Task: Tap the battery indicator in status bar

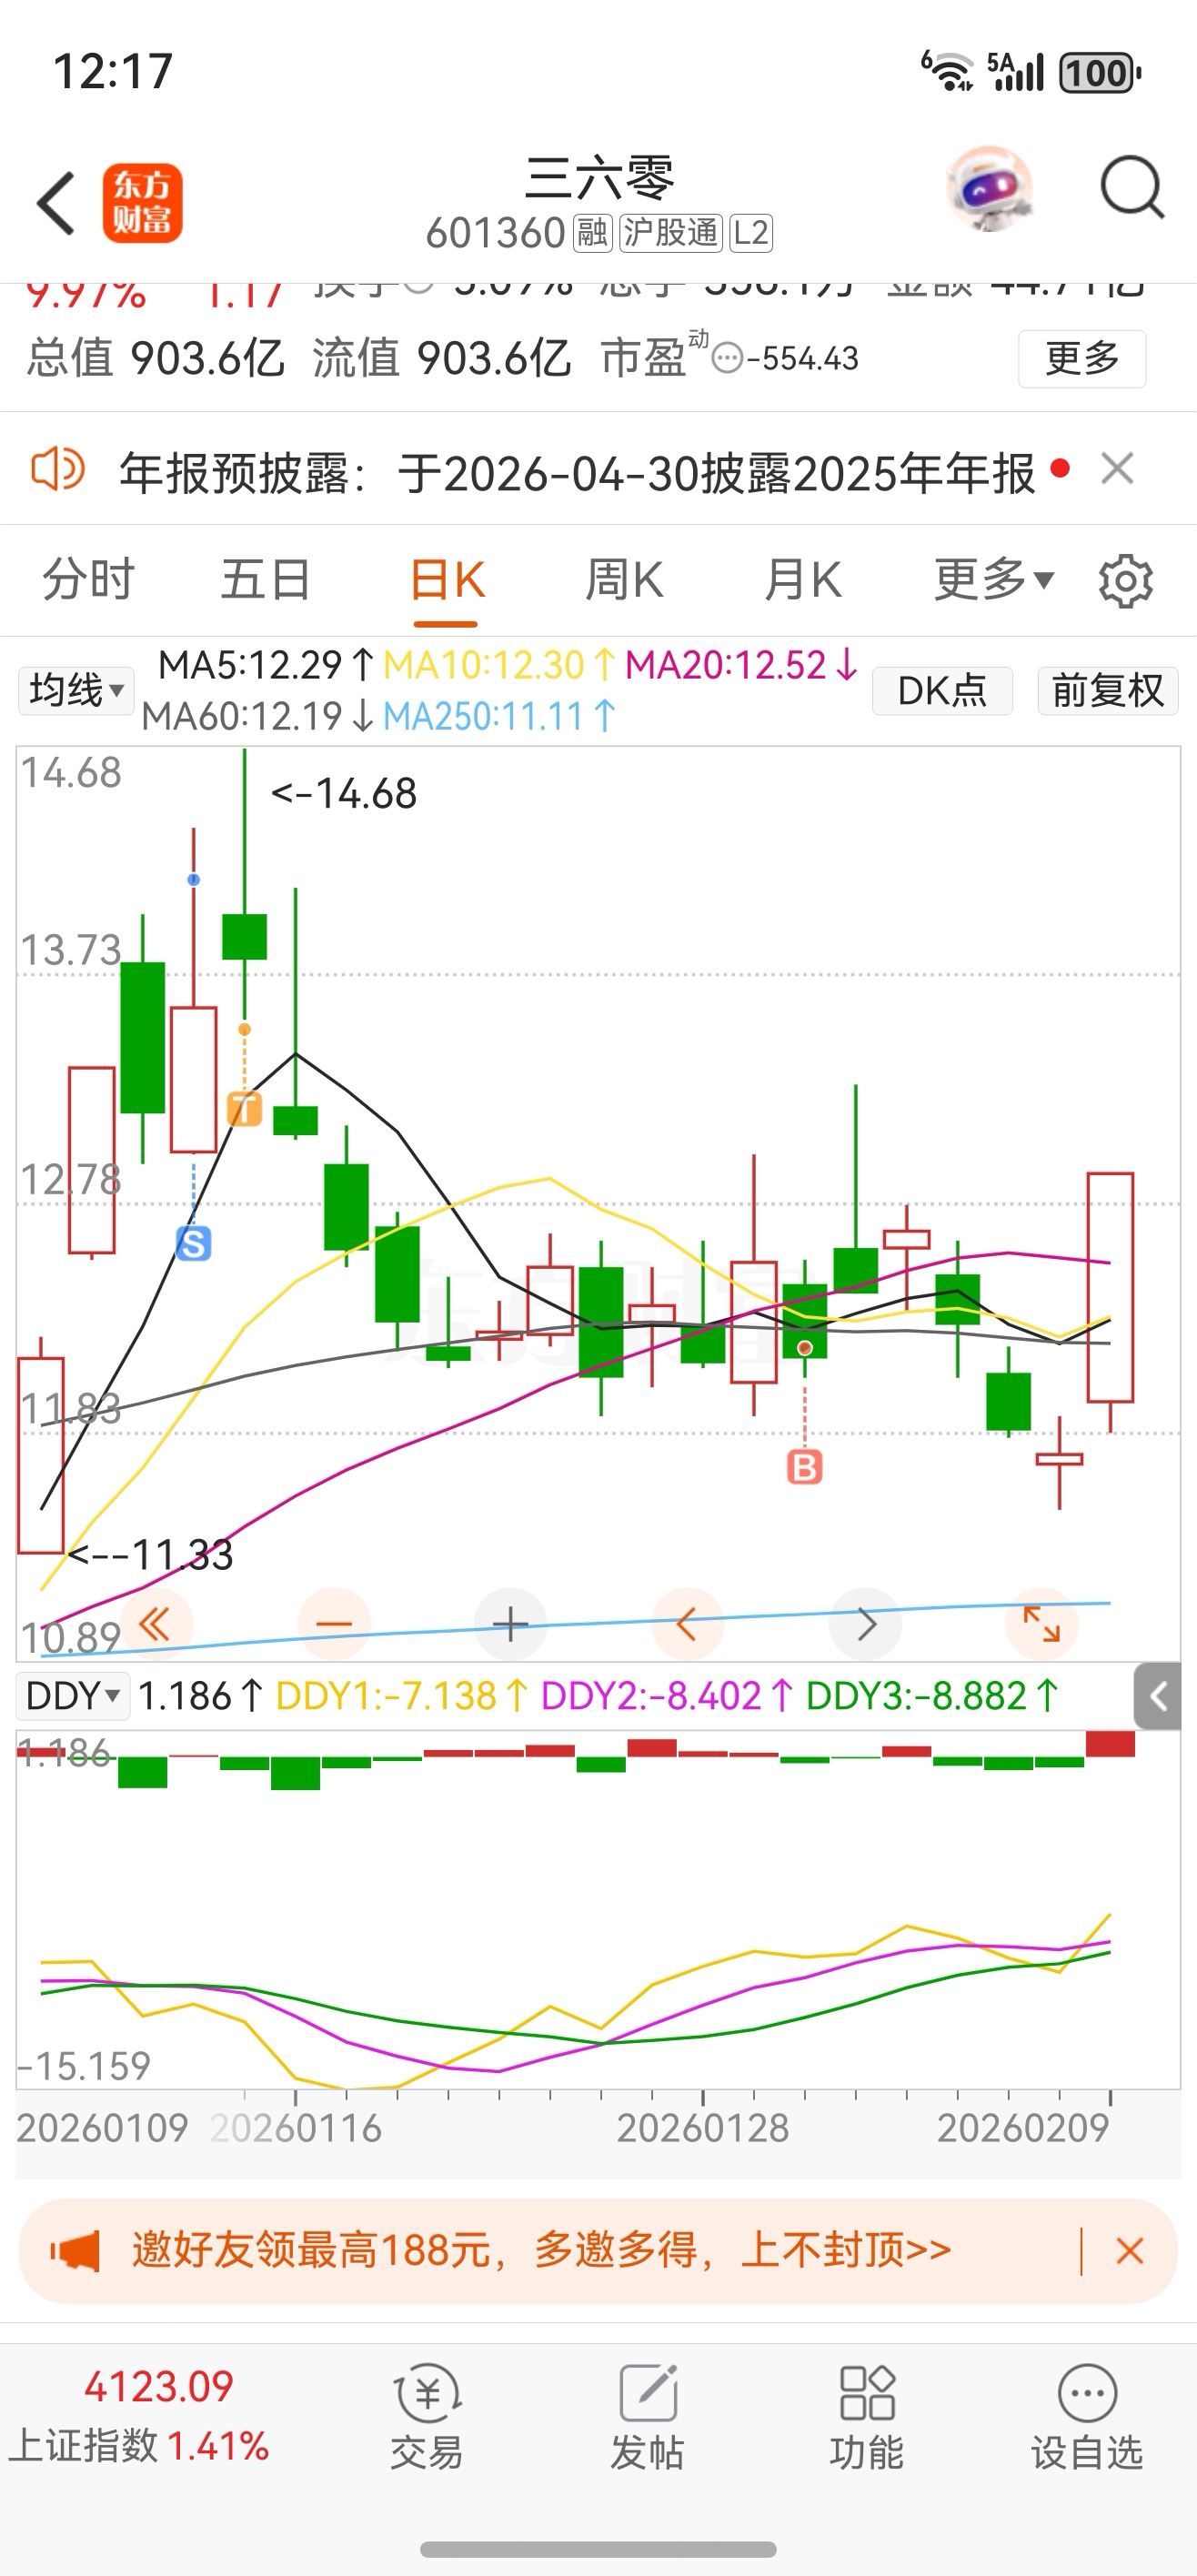Action: (x=1100, y=72)
